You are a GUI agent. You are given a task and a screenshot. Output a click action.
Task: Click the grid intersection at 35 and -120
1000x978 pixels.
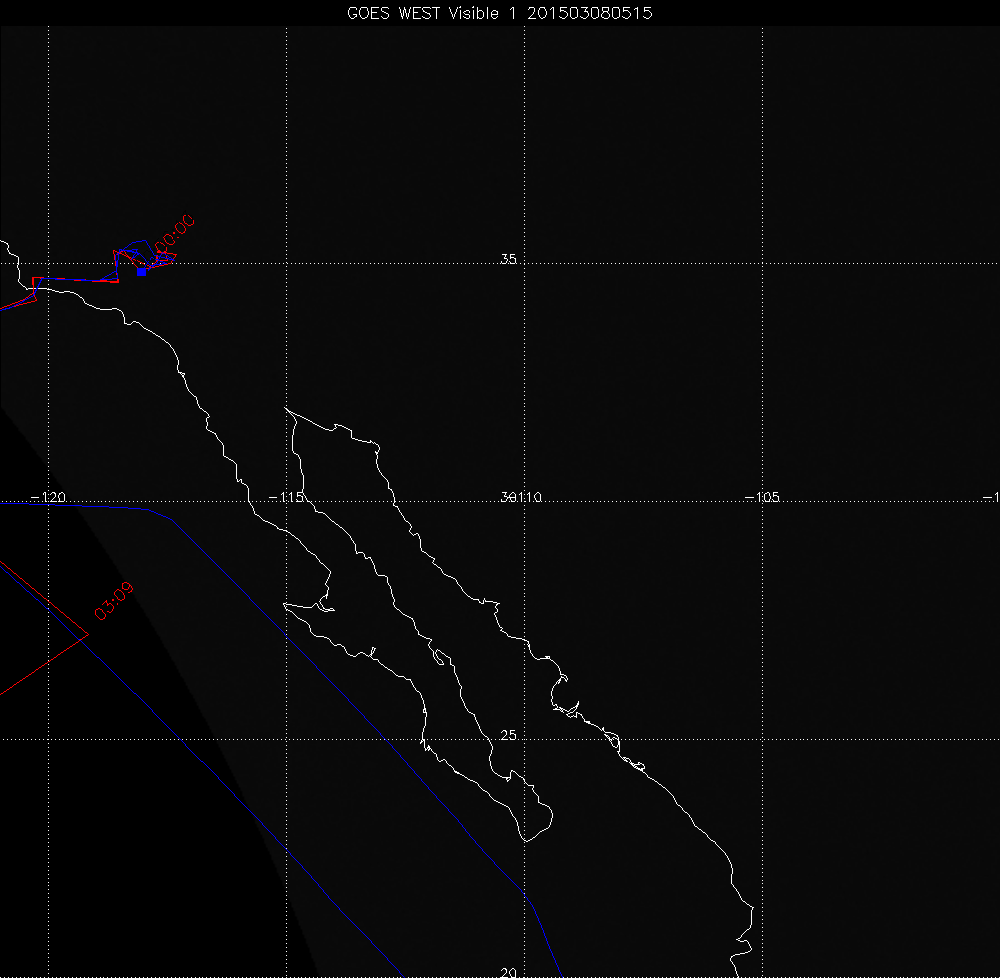coord(48,264)
